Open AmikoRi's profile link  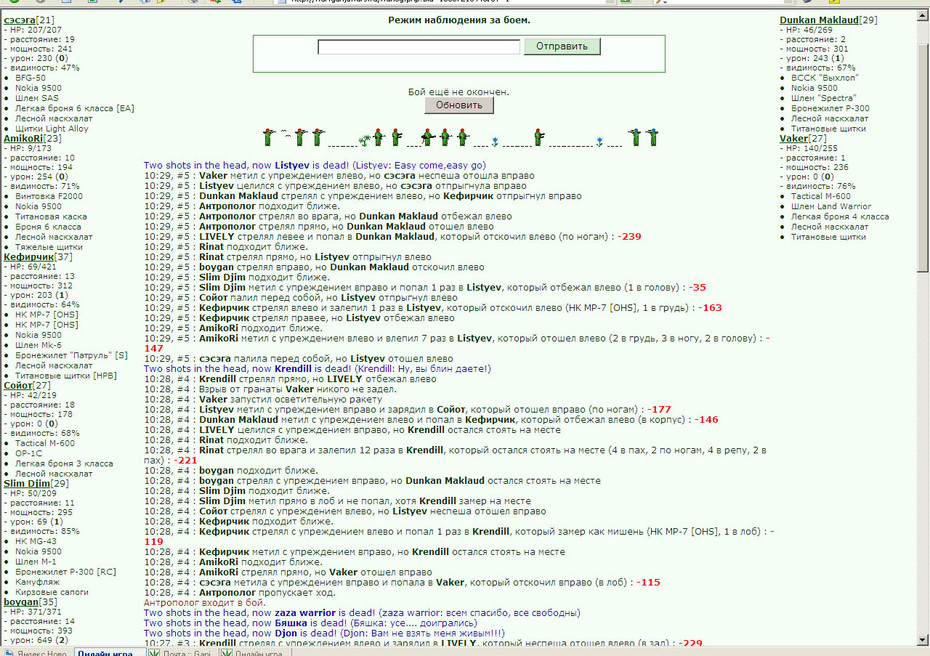(x=23, y=139)
